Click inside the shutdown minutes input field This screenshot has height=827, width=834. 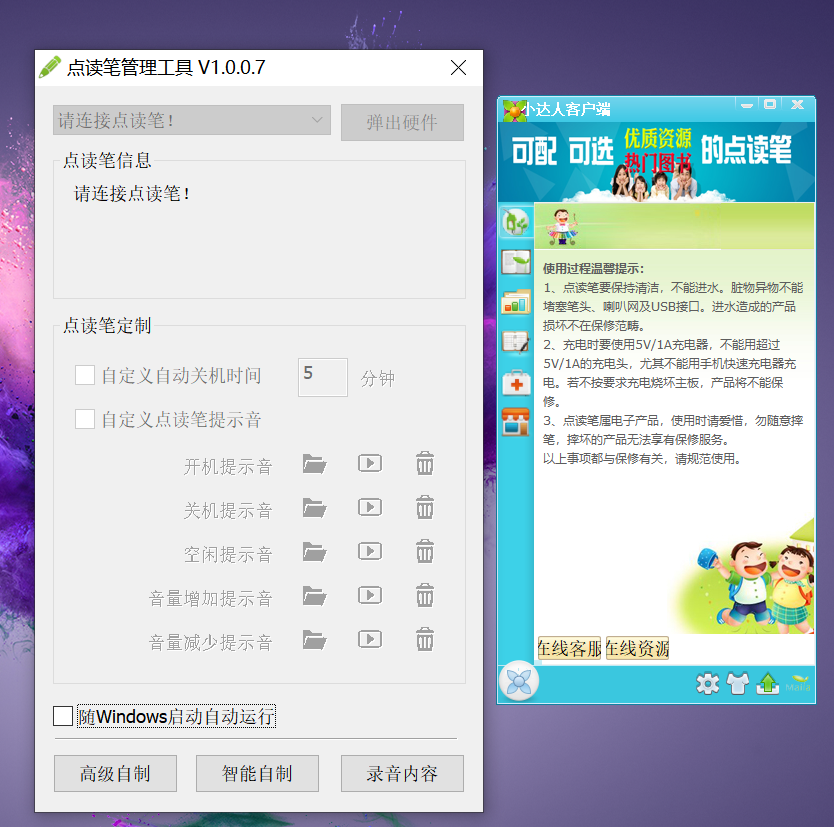322,377
